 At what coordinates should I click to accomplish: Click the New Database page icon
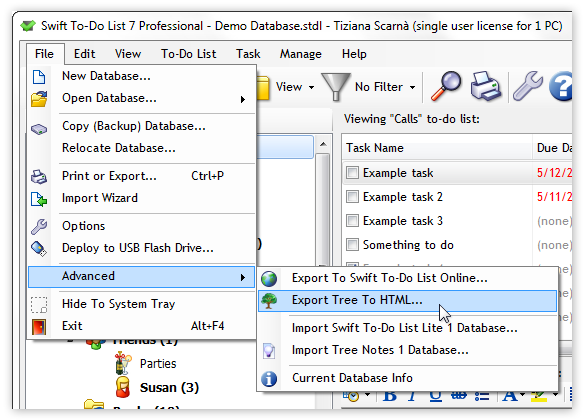click(39, 77)
